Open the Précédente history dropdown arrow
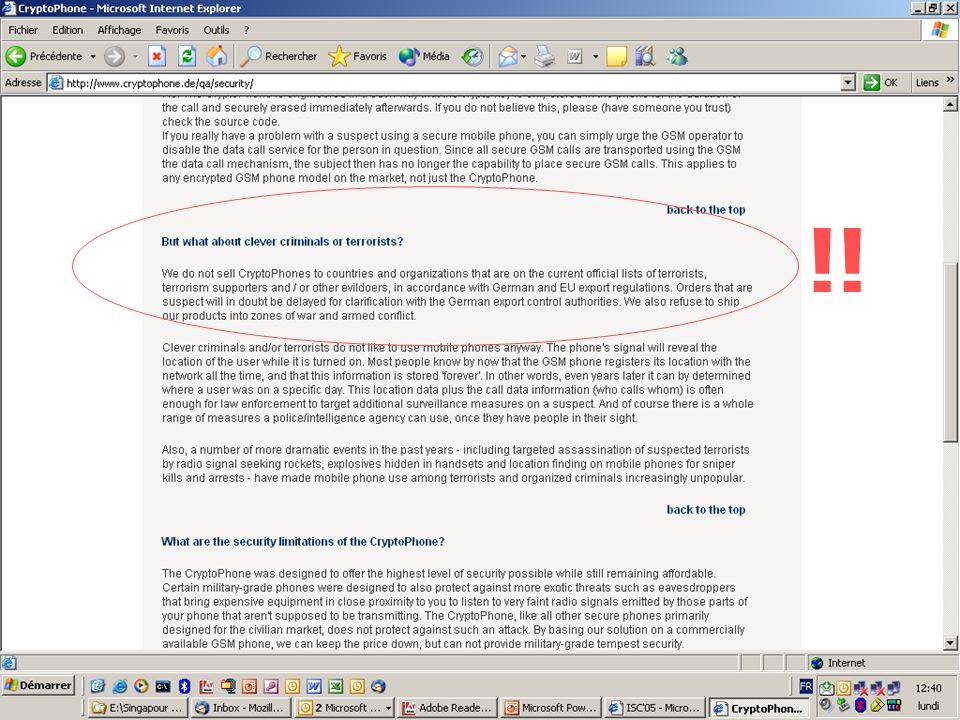 click(x=93, y=56)
